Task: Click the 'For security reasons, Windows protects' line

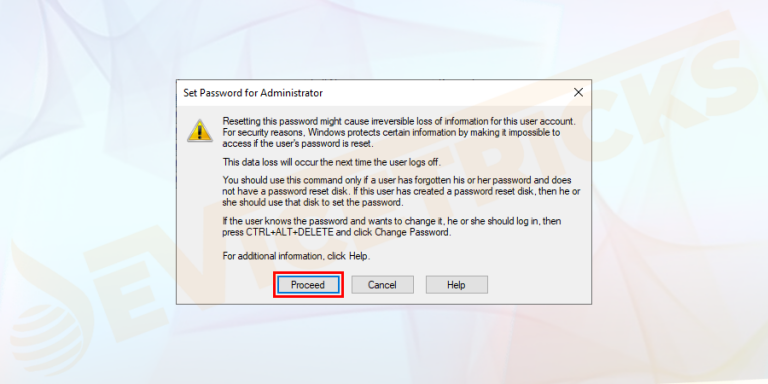Action: point(392,133)
